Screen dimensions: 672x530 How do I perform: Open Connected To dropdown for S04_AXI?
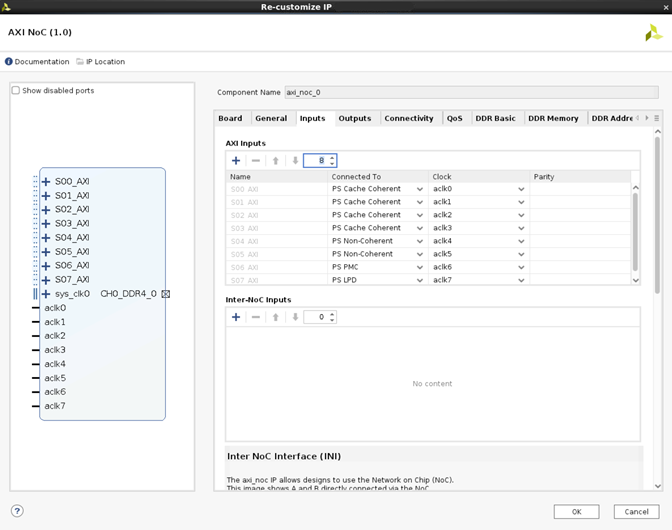[x=420, y=241]
